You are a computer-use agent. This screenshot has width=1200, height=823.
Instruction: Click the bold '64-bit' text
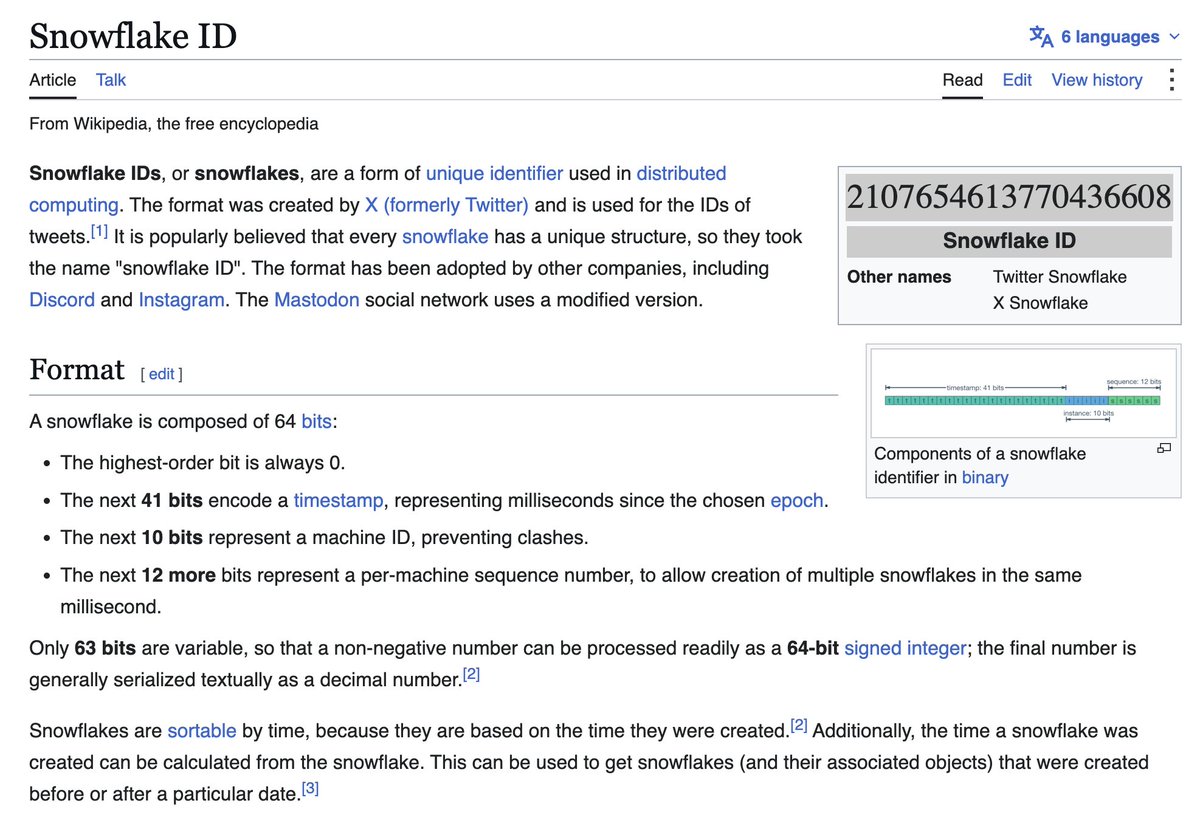812,648
